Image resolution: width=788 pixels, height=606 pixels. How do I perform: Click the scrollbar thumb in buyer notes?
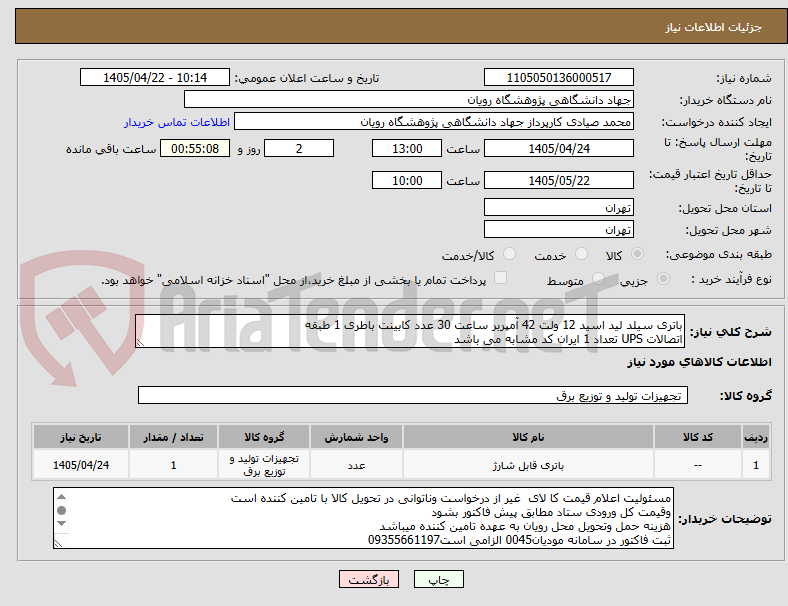click(x=61, y=511)
